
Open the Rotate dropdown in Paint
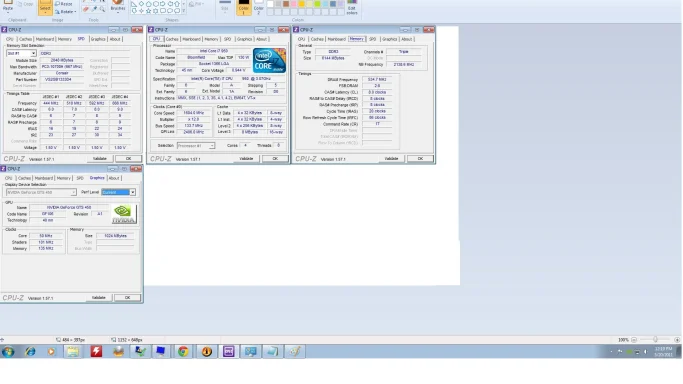pos(66,12)
